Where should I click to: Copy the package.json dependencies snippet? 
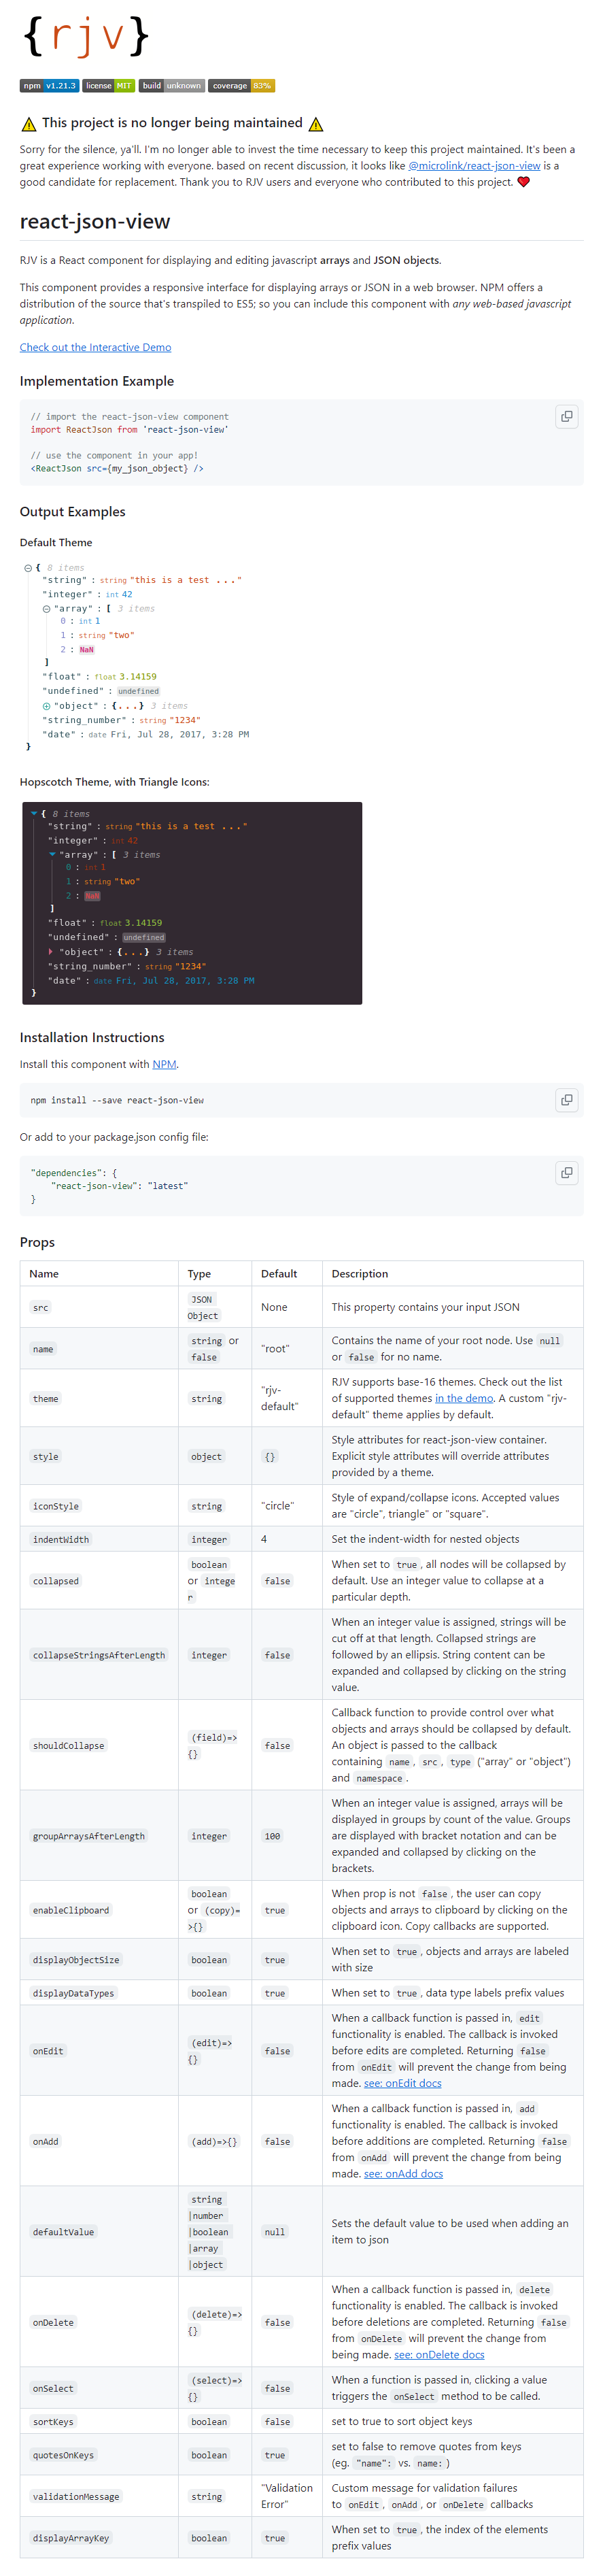(567, 1172)
